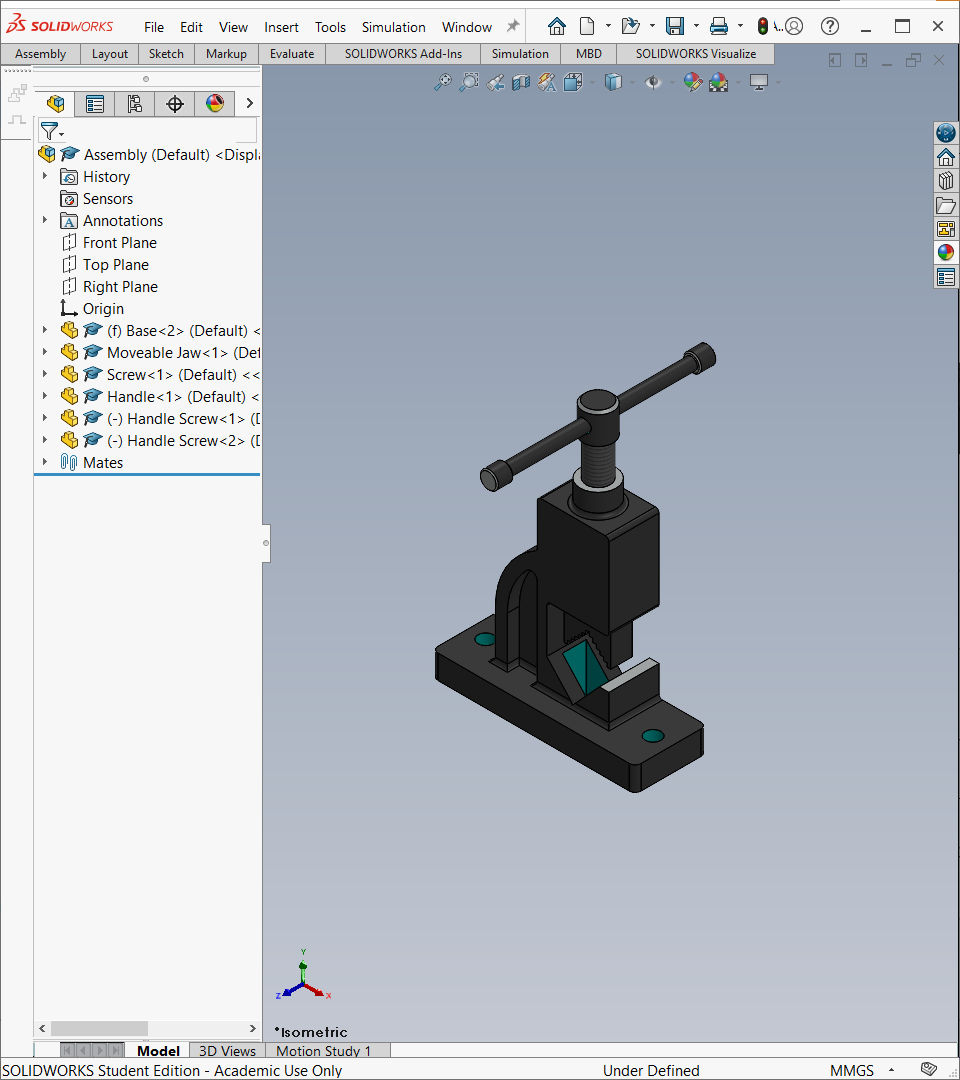Open Appearances tab in right task pane
Screen dimensions: 960x1080
[946, 253]
